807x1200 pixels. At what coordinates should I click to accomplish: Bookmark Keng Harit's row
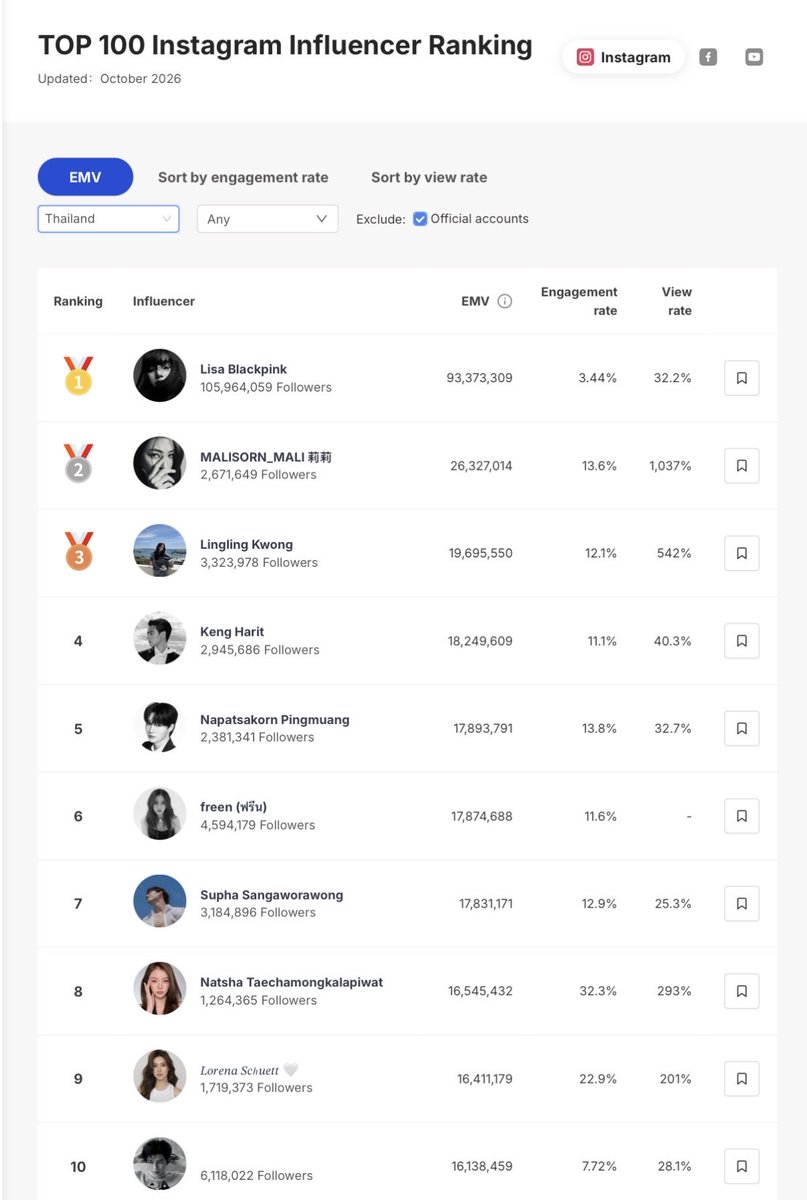point(741,641)
